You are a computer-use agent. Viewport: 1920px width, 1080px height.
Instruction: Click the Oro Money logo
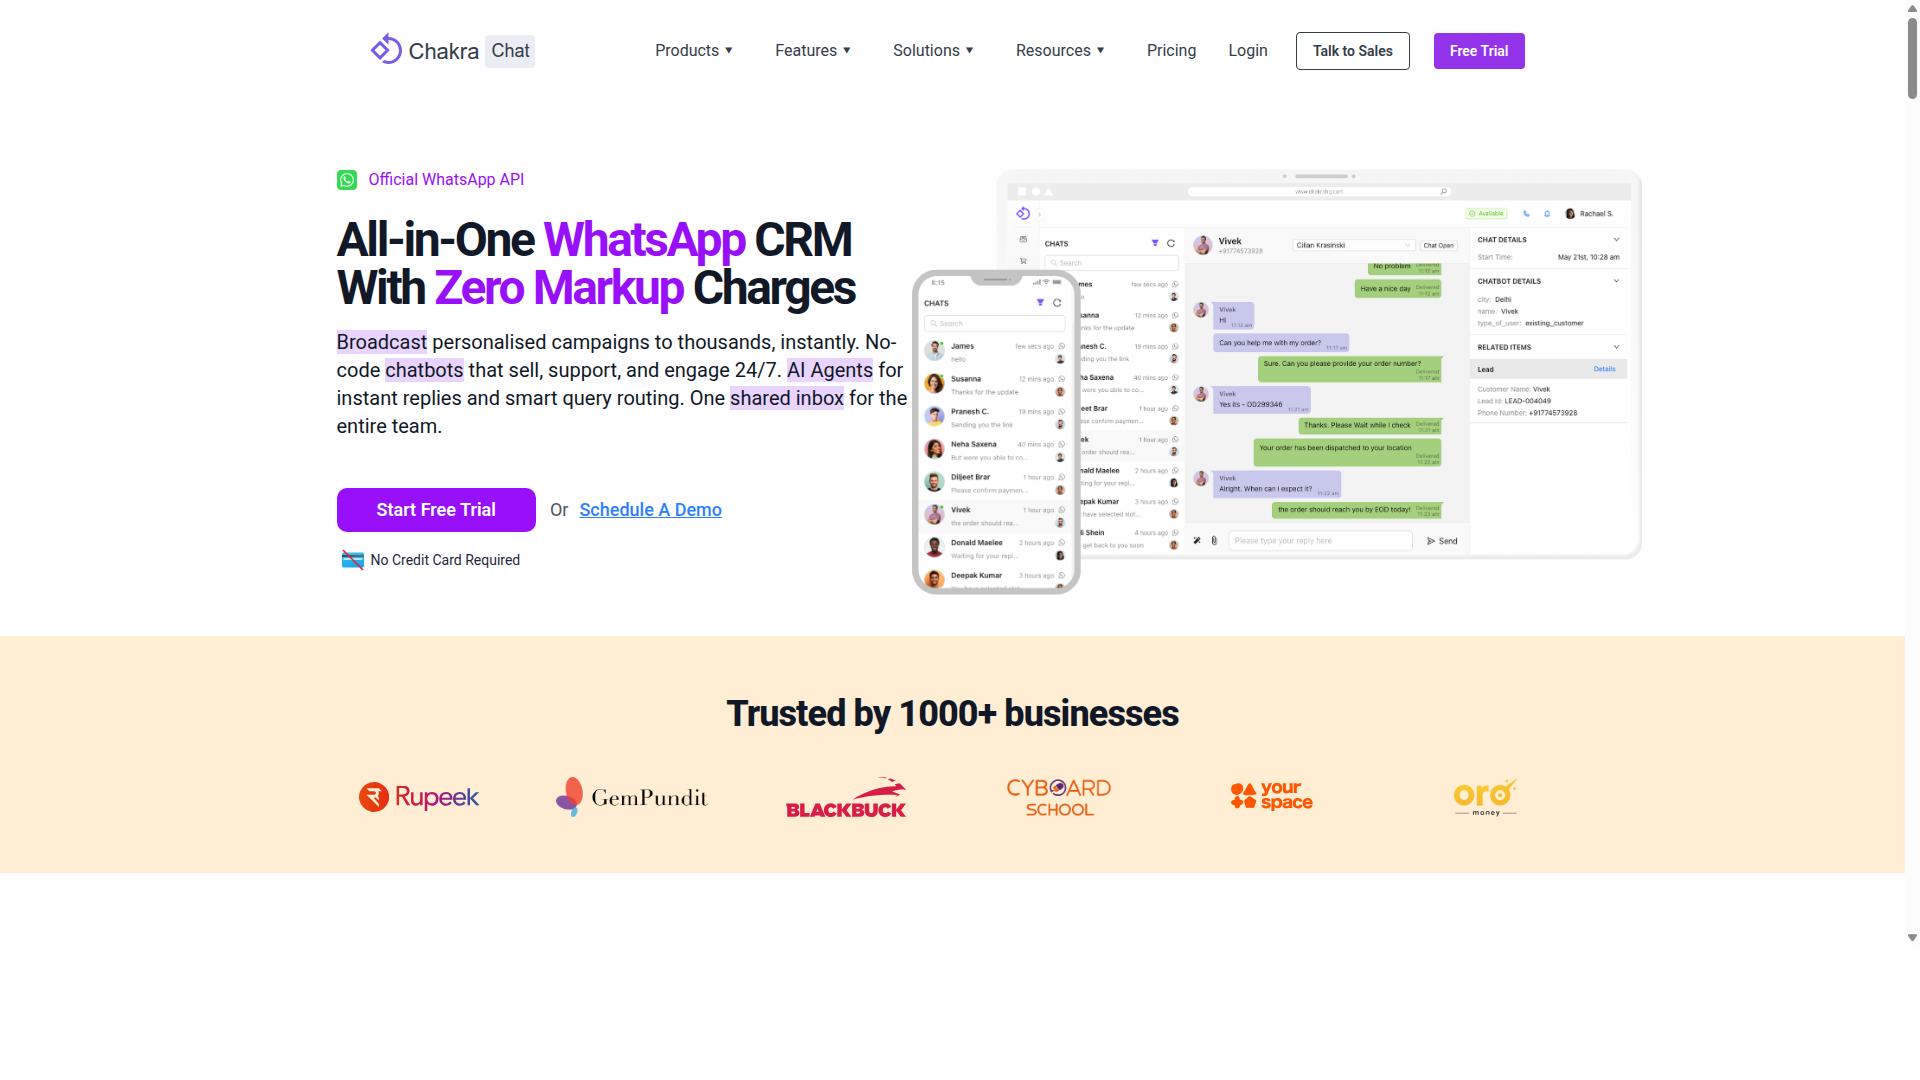[1485, 797]
